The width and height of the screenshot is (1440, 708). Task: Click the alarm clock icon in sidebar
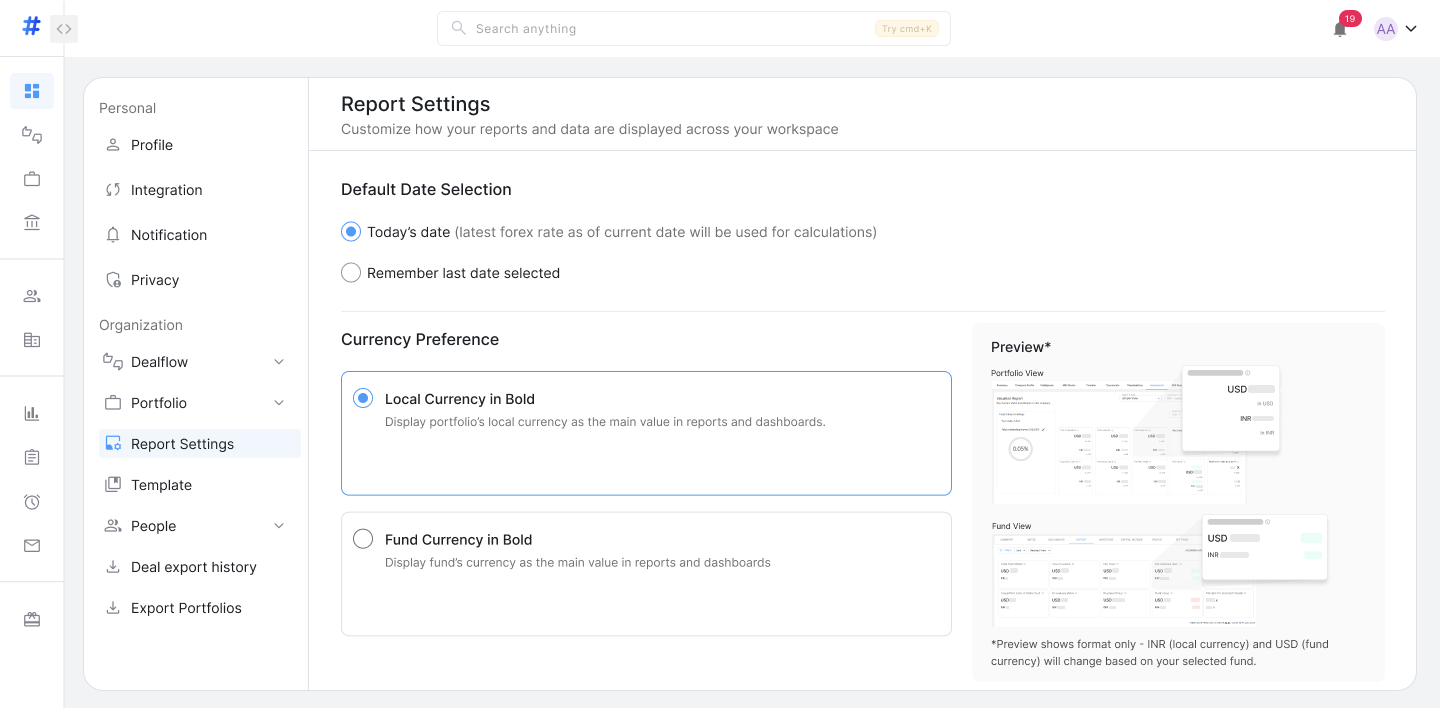32,502
